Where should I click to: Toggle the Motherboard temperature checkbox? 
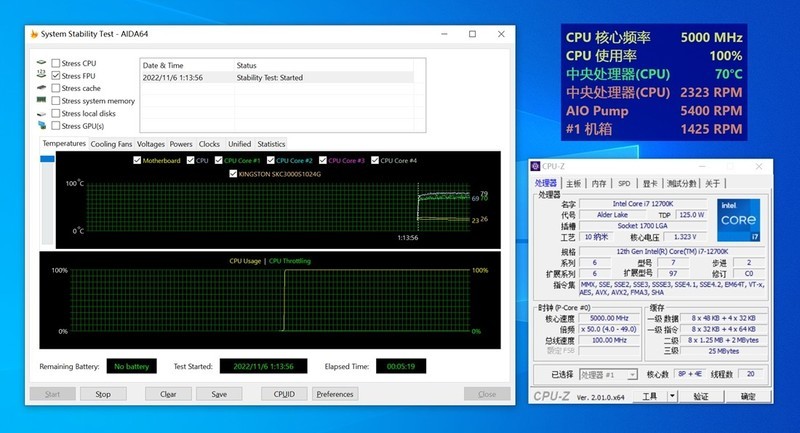point(137,160)
